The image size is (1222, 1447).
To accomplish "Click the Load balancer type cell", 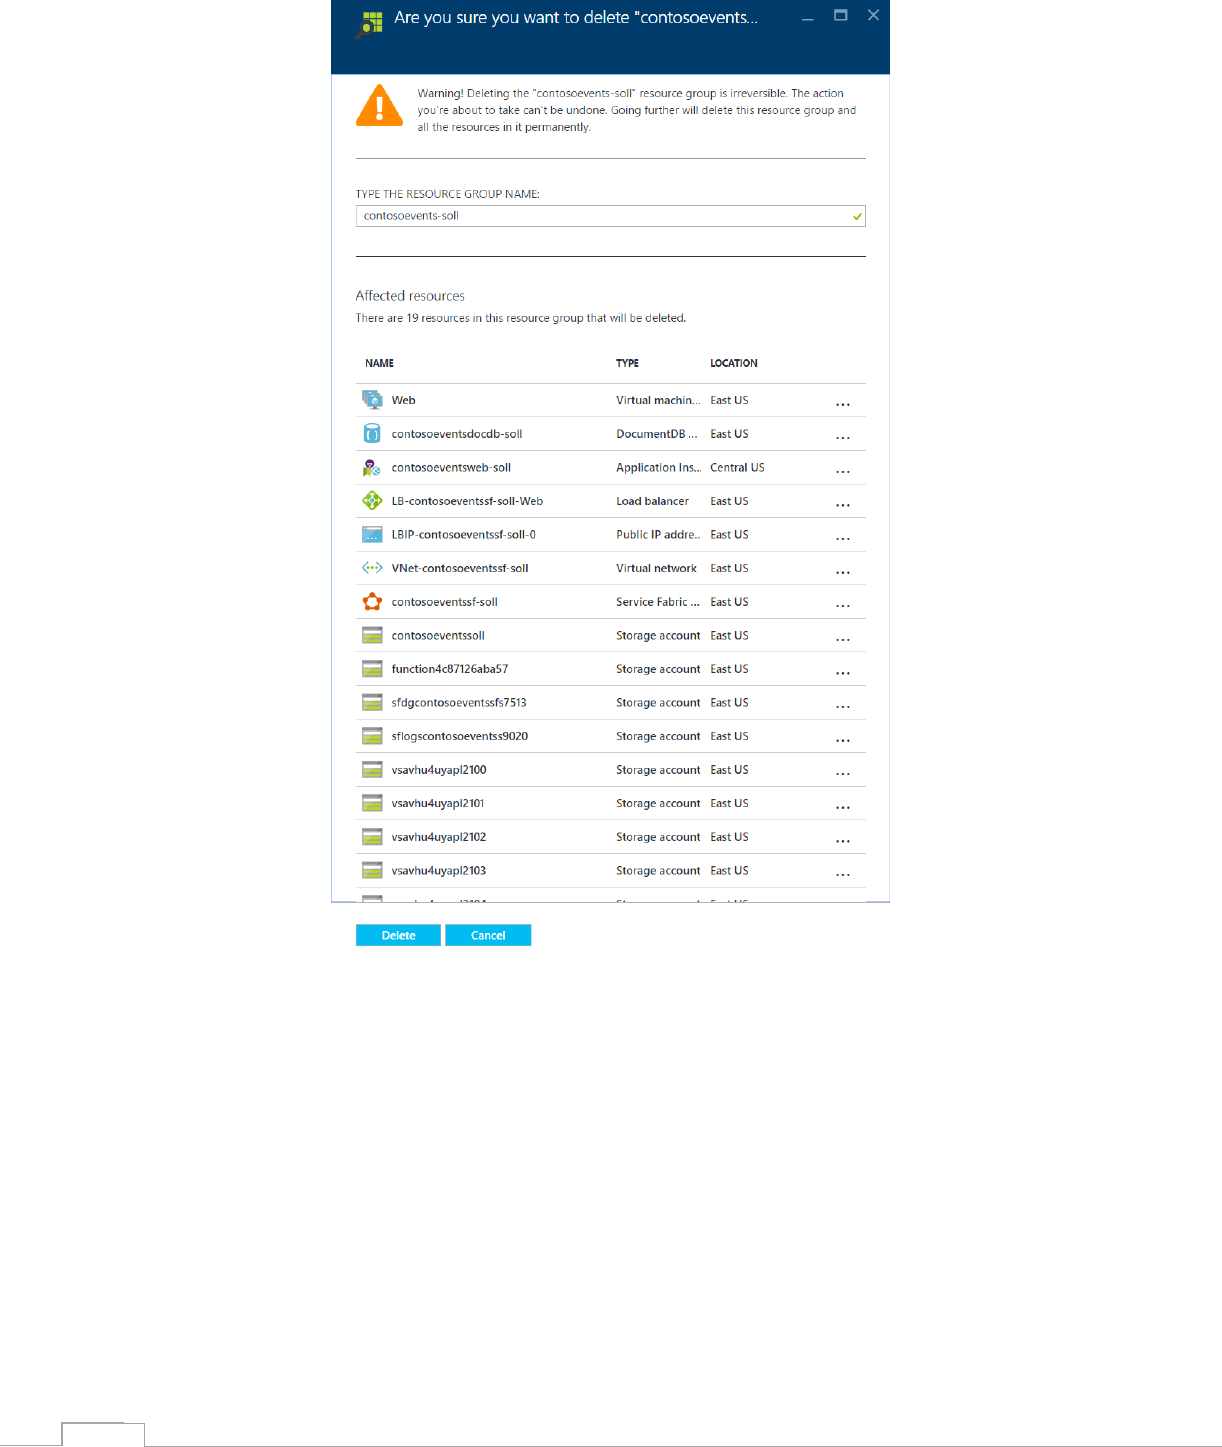I will [x=652, y=501].
